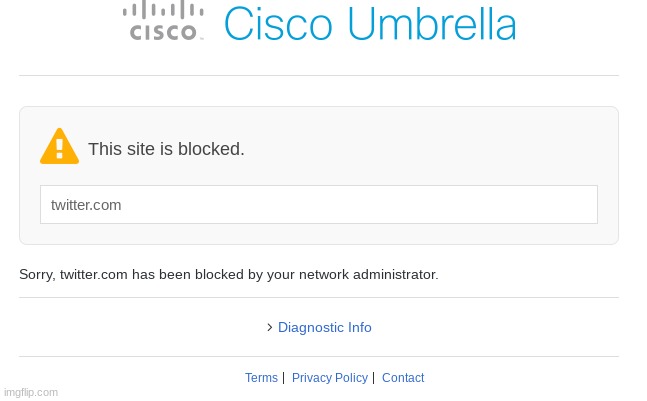The height and width of the screenshot is (401, 647).
Task: Click 'Sorry,' at start of blocked message
Action: click(37, 275)
